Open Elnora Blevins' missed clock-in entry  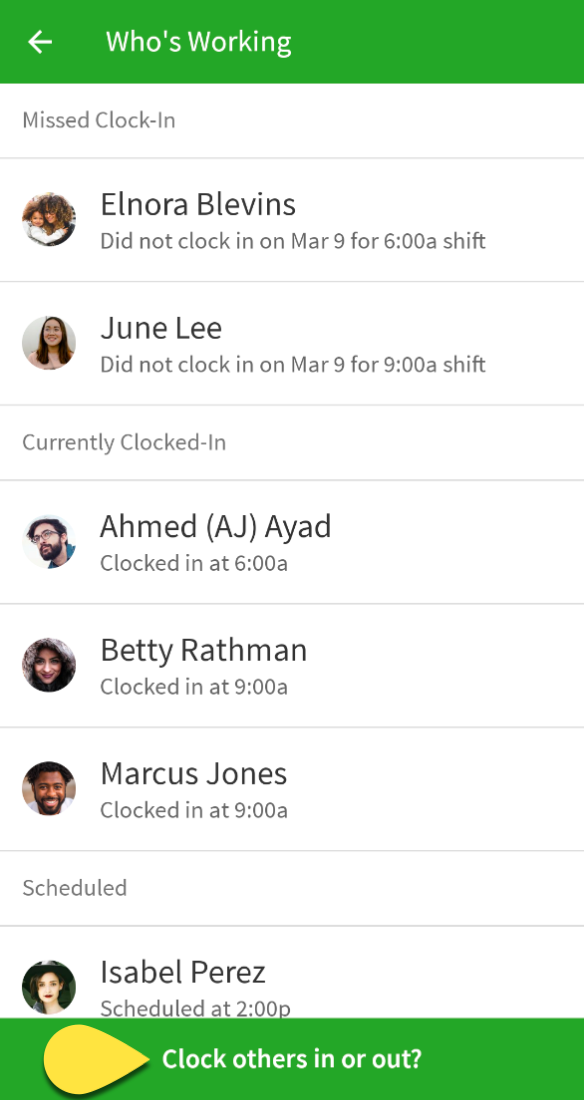tap(292, 220)
